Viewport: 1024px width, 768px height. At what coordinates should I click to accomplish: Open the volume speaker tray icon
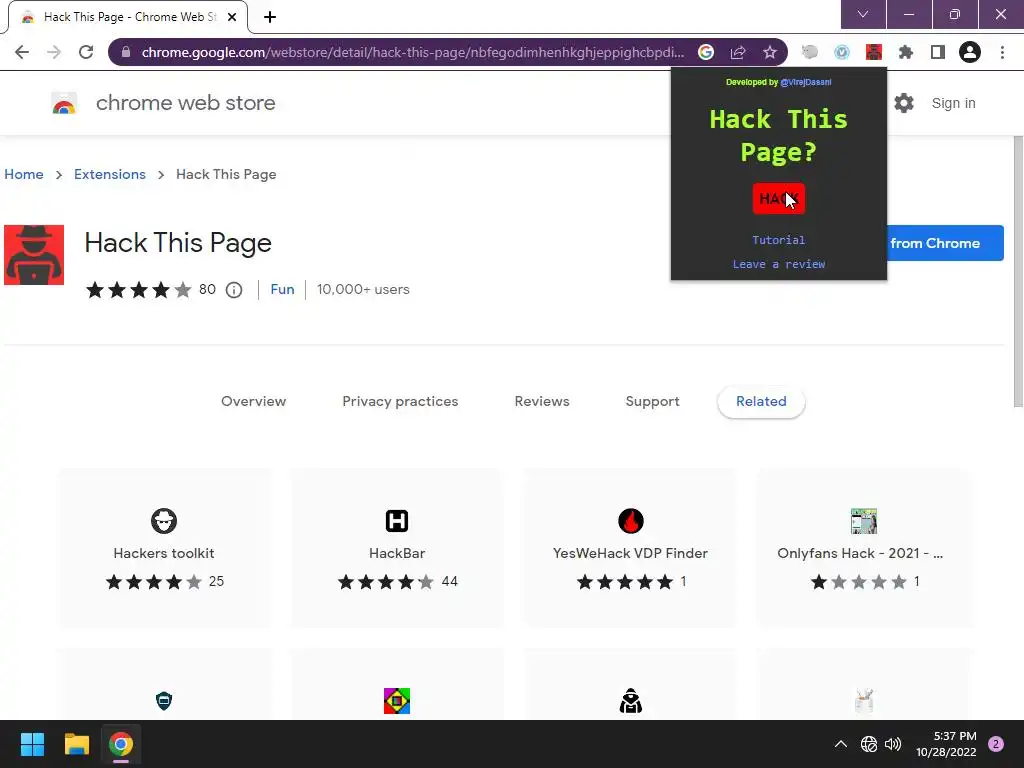pos(893,744)
